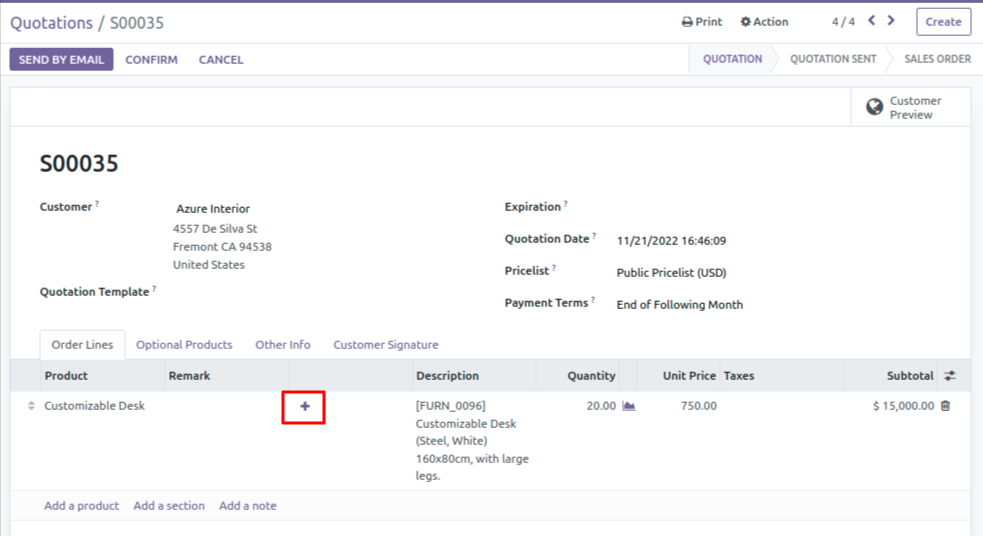Switch to the Optional Products tab
Screen dimensions: 983x536
tap(184, 345)
